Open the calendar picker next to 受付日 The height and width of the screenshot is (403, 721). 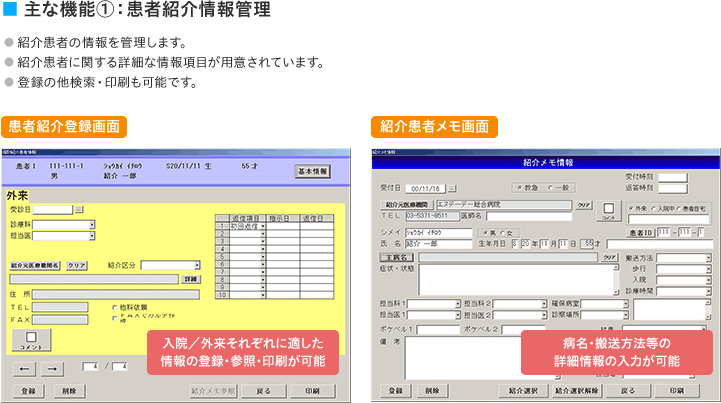tap(452, 188)
